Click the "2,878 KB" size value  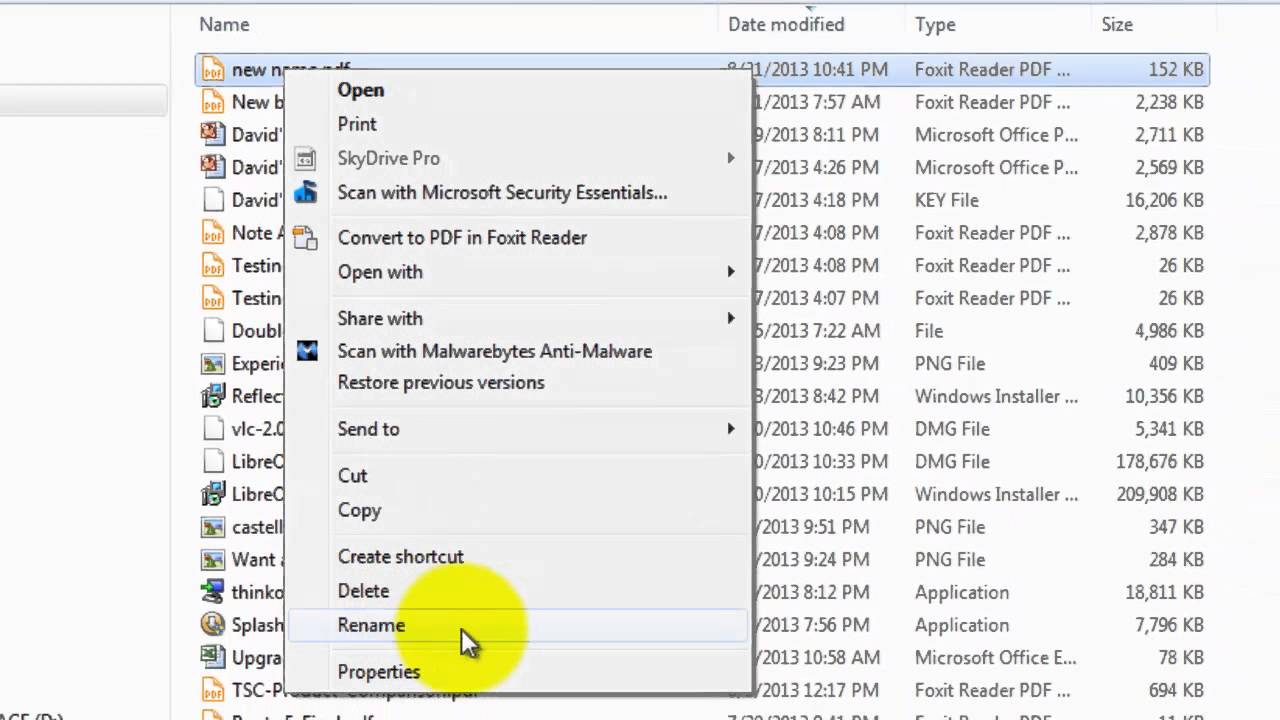1169,233
